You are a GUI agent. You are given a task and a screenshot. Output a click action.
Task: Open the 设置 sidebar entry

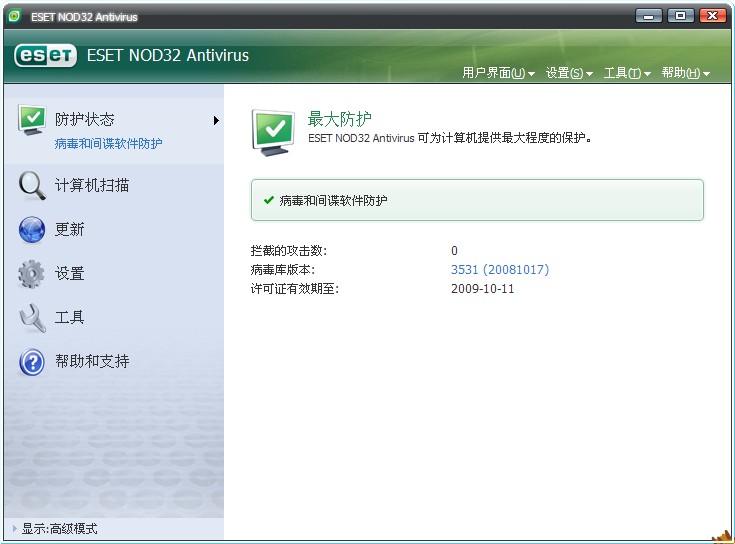click(x=69, y=274)
